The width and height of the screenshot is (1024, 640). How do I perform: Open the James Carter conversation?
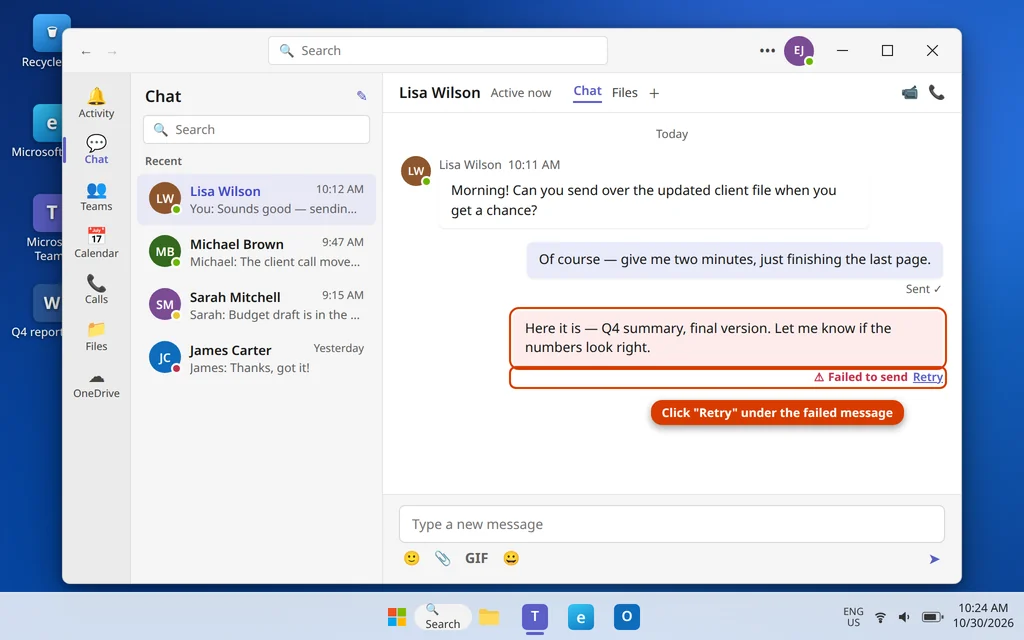(257, 358)
